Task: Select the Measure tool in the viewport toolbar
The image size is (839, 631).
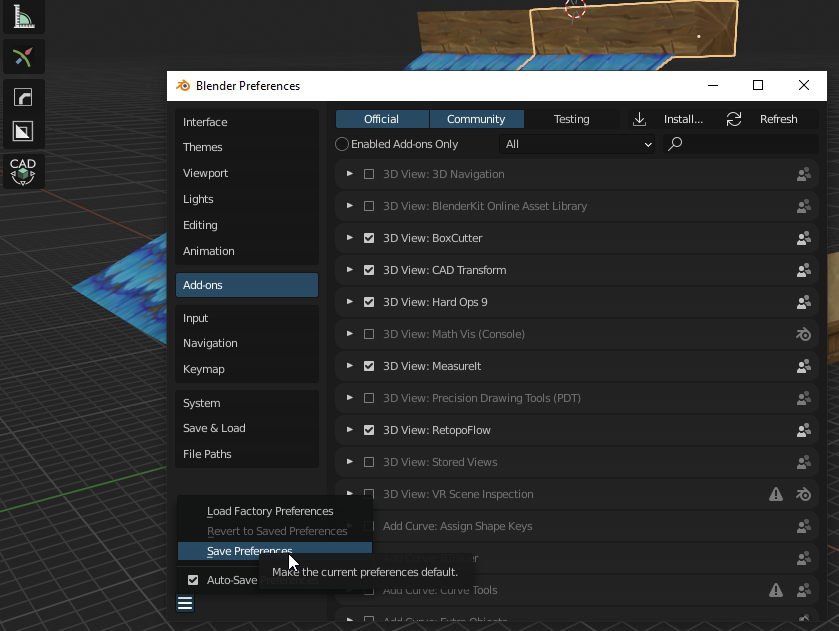Action: [x=24, y=17]
